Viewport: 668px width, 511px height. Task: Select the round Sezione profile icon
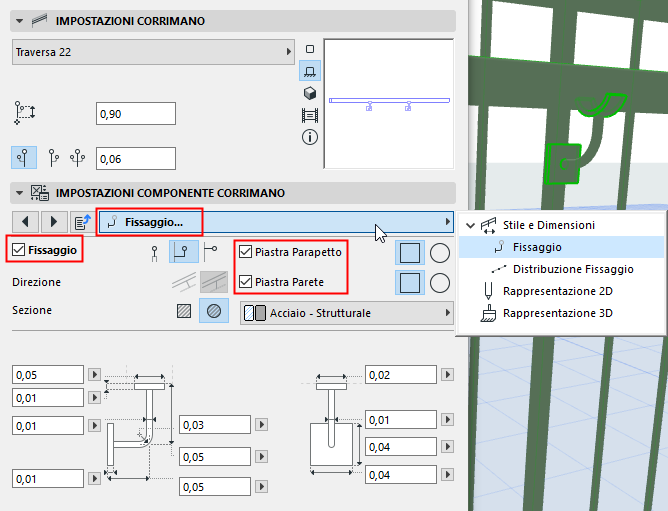(x=214, y=311)
